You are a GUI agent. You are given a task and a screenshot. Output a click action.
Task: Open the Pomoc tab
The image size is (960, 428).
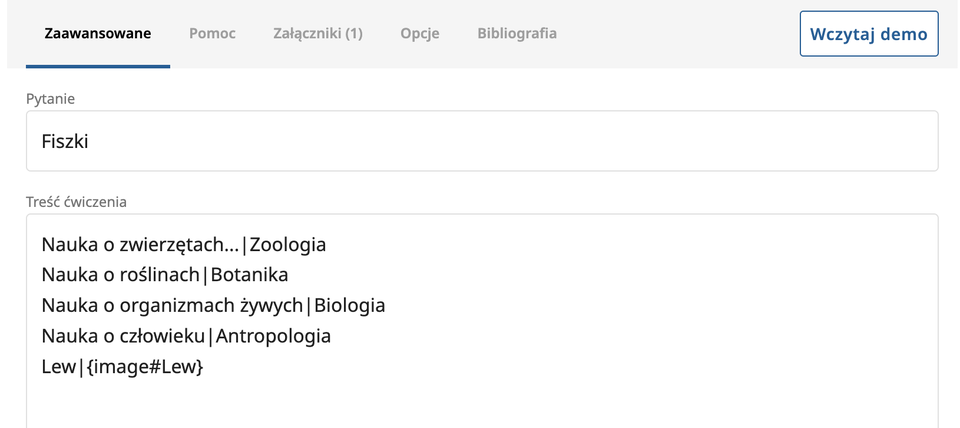212,34
